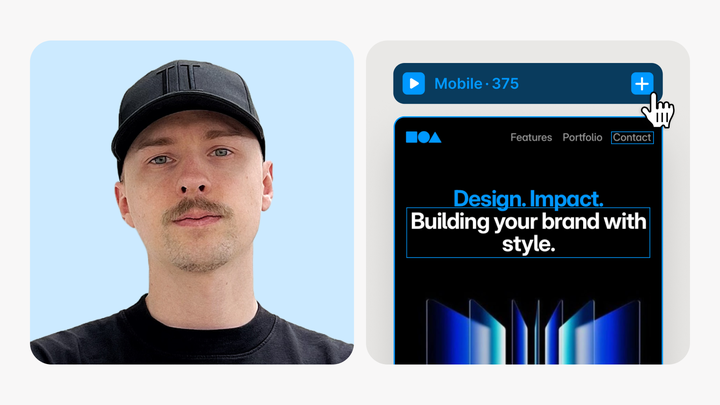Select the Building your brand with style text box

528,232
